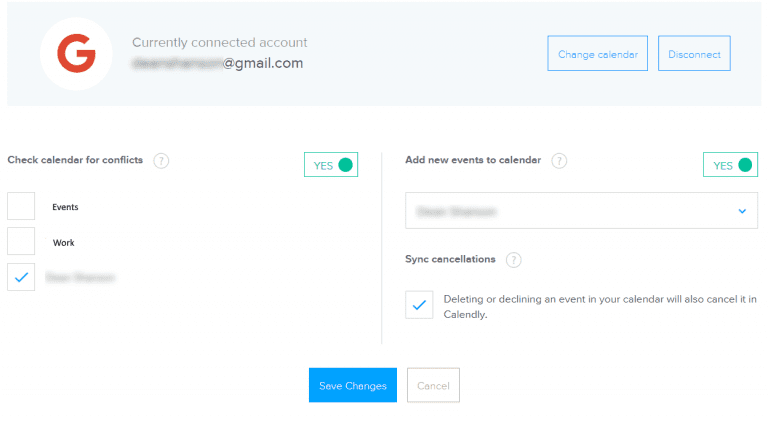This screenshot has width=768, height=422.
Task: Open help icon for Check calendar for conflicts
Action: [161, 161]
